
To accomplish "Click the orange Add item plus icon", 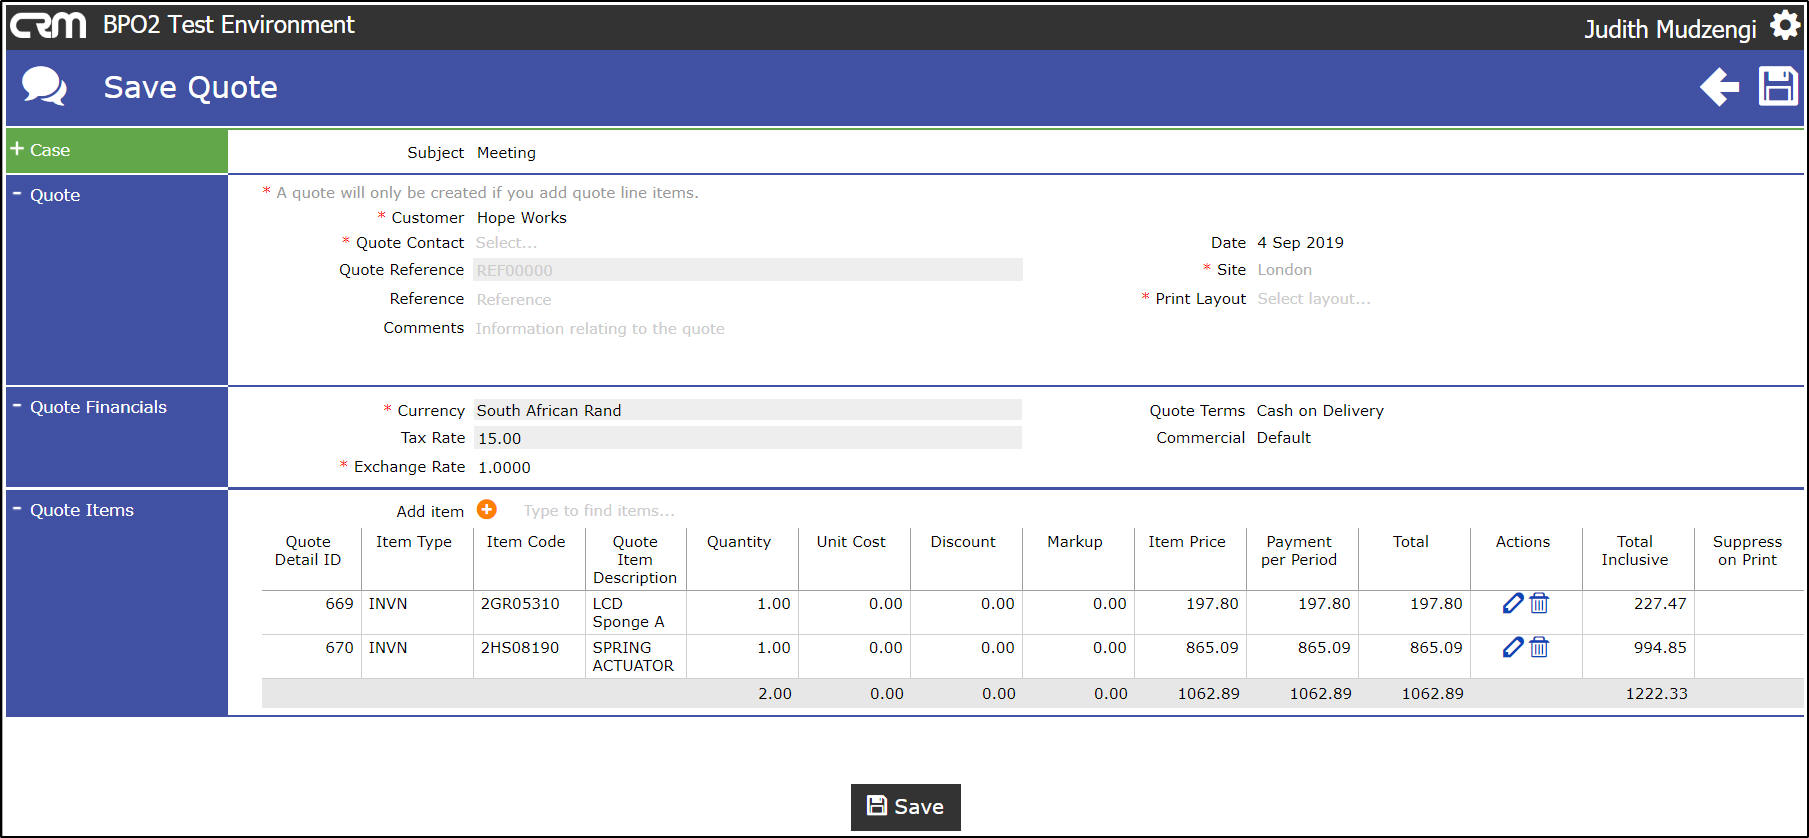I will tap(487, 510).
